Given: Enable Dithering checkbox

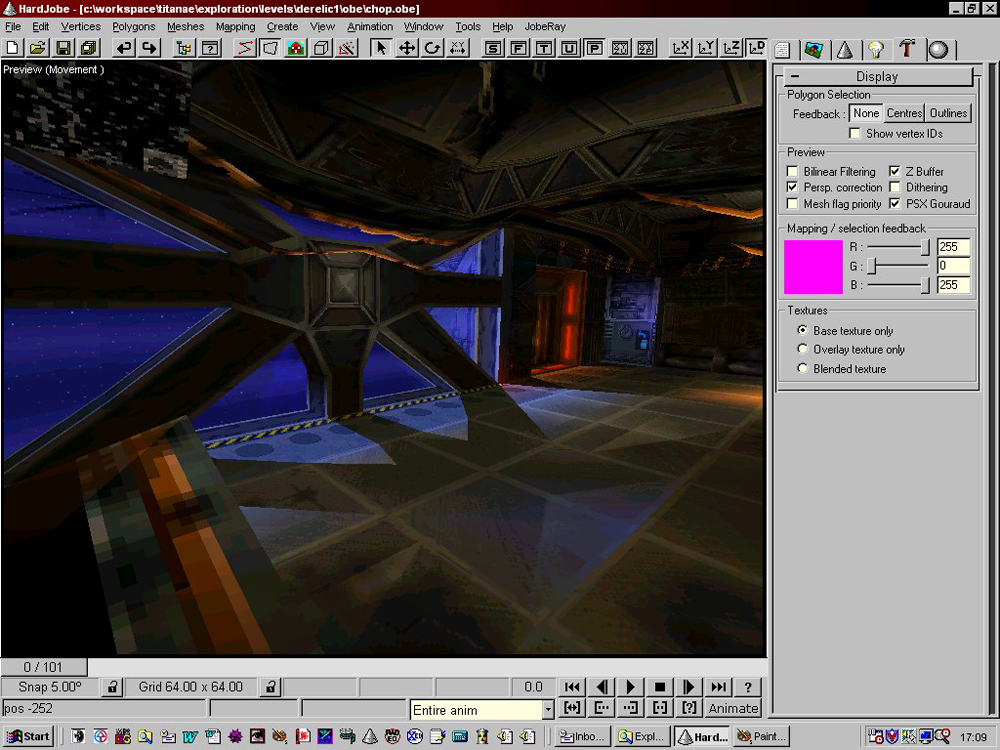Looking at the screenshot, I should tap(895, 188).
